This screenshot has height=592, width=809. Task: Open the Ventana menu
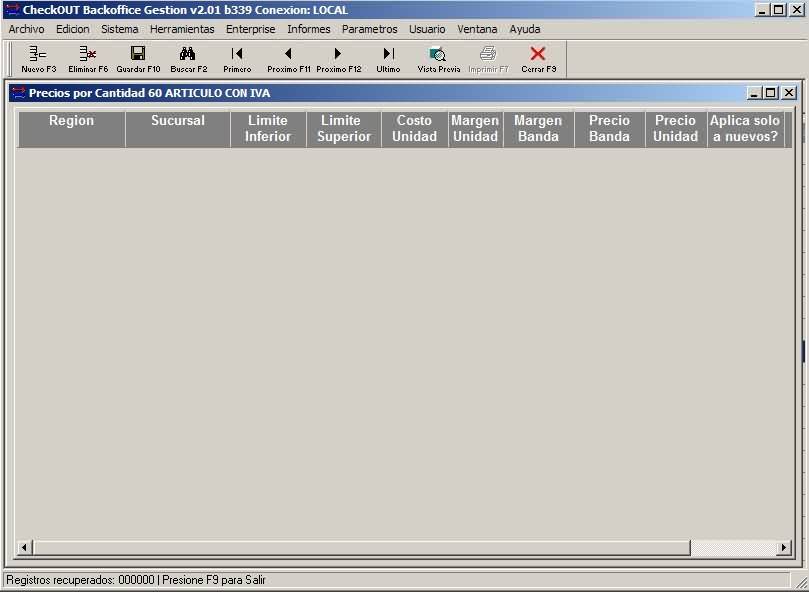pyautogui.click(x=477, y=29)
